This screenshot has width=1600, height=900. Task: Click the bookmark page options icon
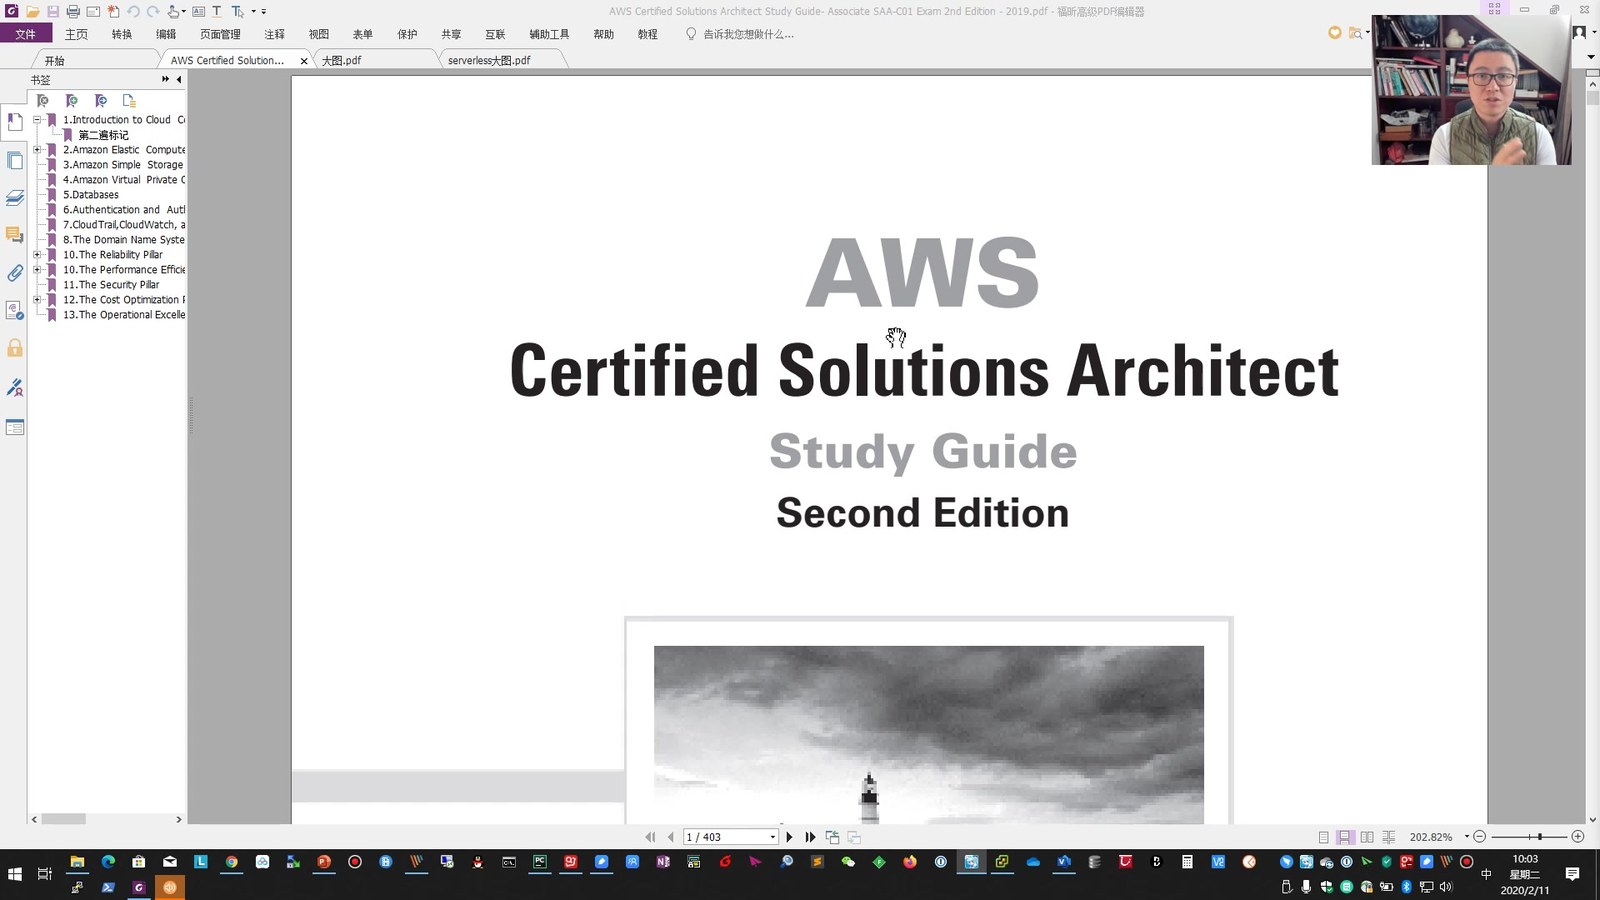(129, 100)
